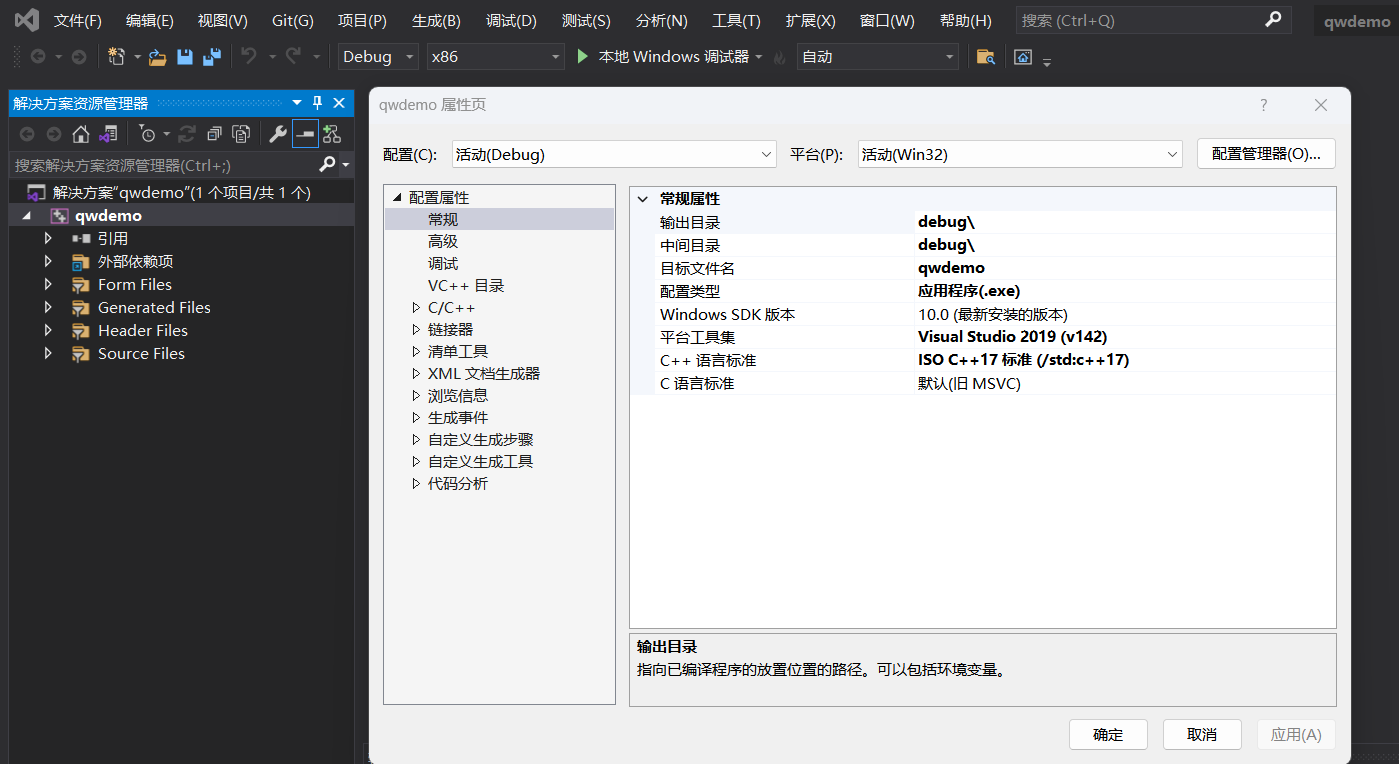Click the 配置管理器(O)... button

(1266, 154)
